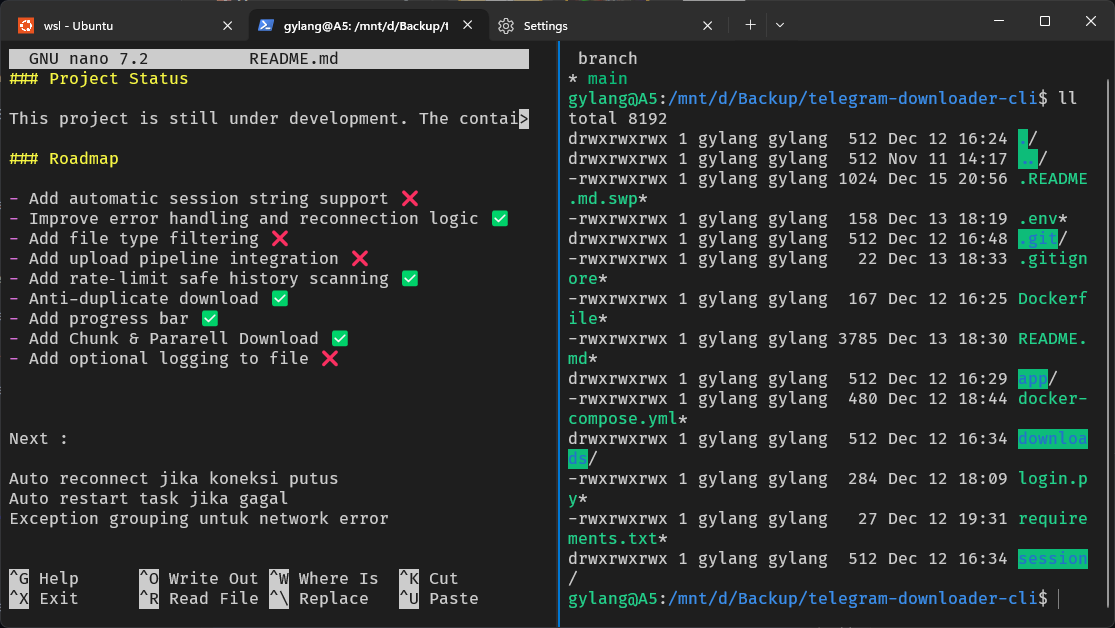Close the gylang@A5 terminal tab
The height and width of the screenshot is (628, 1115).
pyautogui.click(x=467, y=26)
